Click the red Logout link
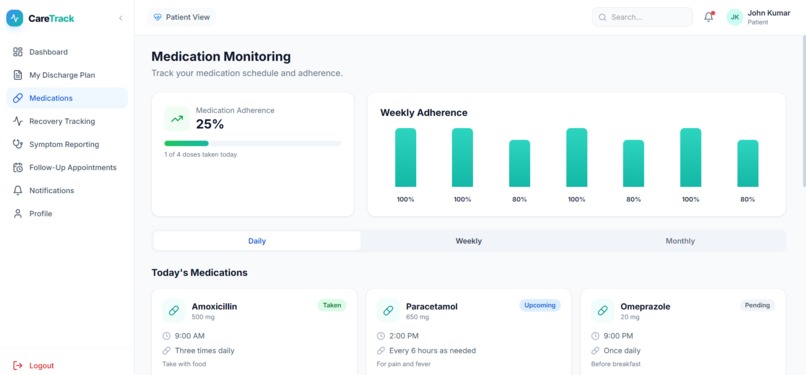This screenshot has width=806, height=375. [33, 366]
